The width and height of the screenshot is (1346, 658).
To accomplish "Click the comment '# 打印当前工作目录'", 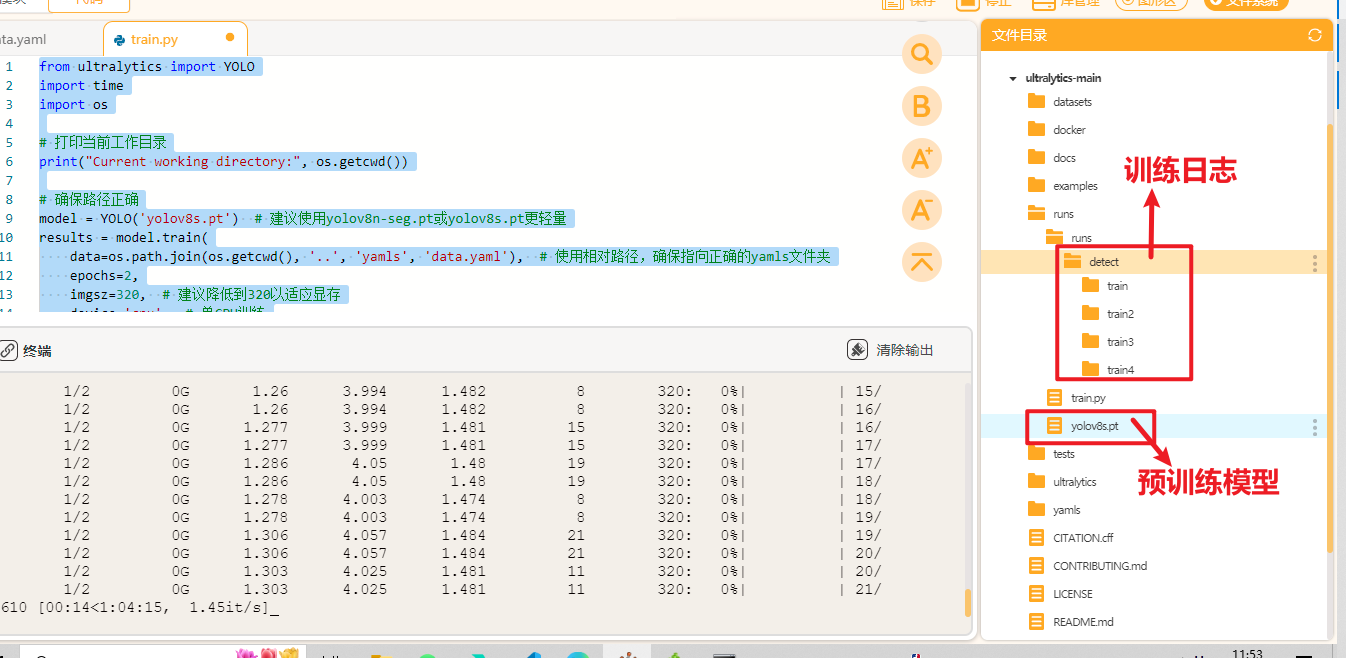I will click(x=103, y=143).
